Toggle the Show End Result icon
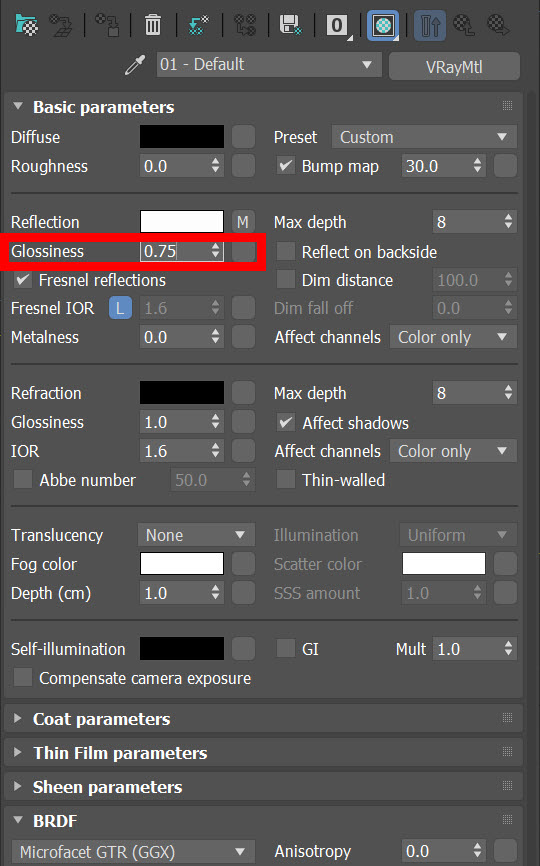Screen dimensions: 540x866 point(429,25)
